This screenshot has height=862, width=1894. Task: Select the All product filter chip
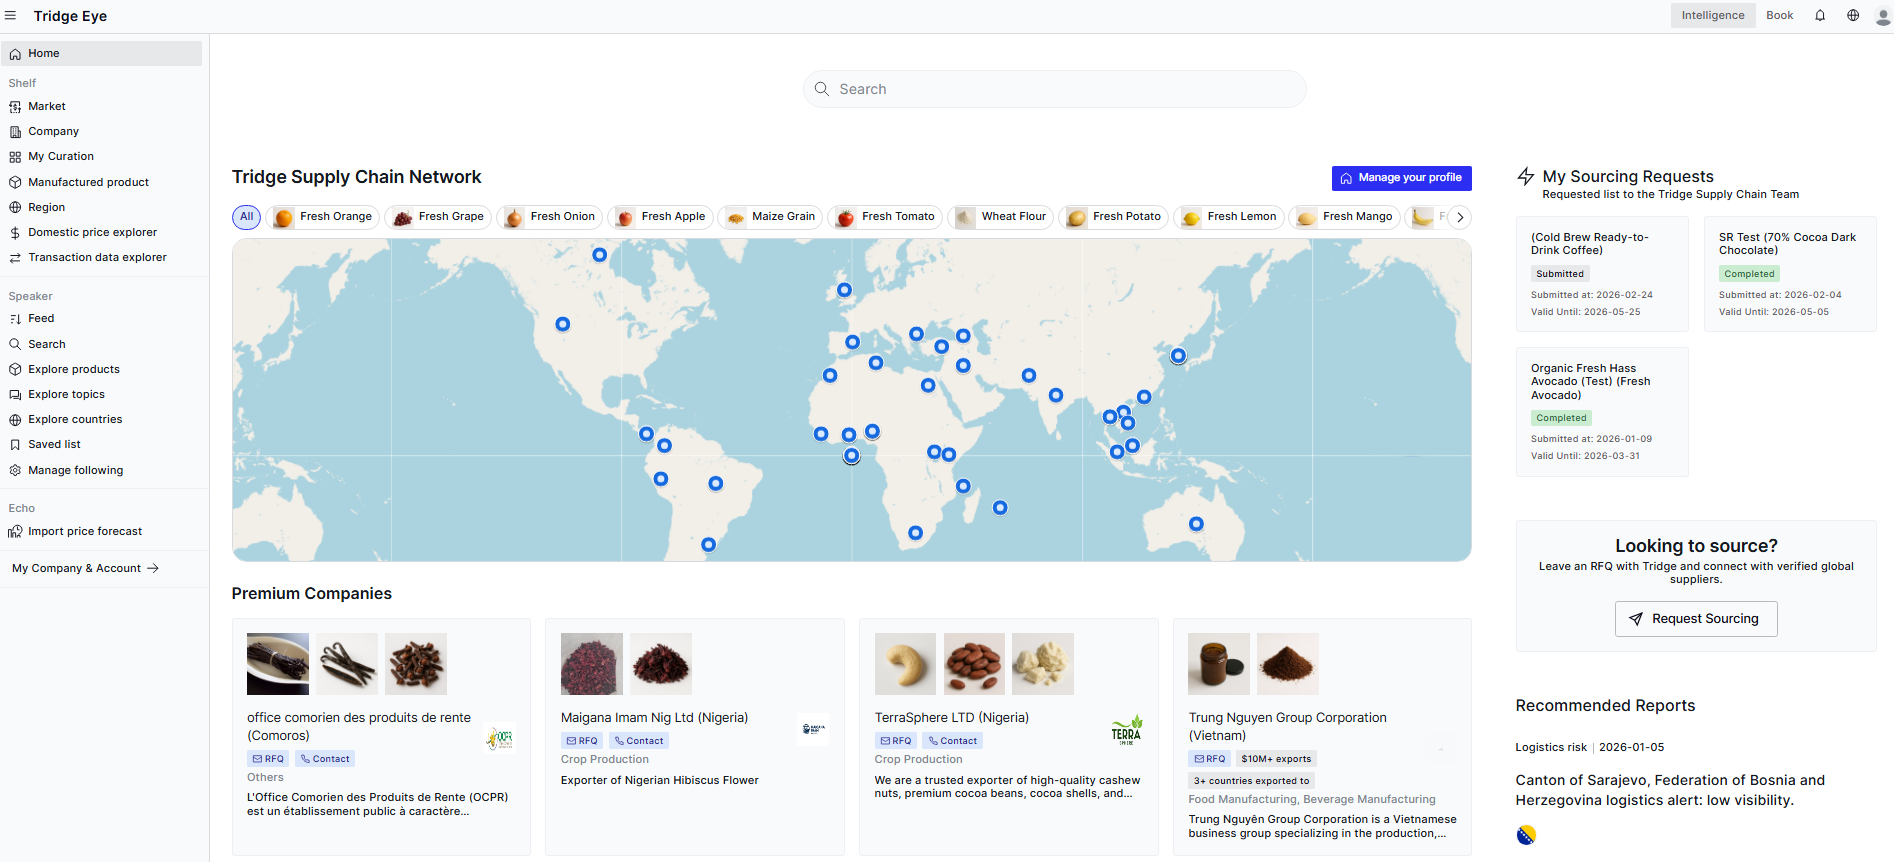point(246,217)
